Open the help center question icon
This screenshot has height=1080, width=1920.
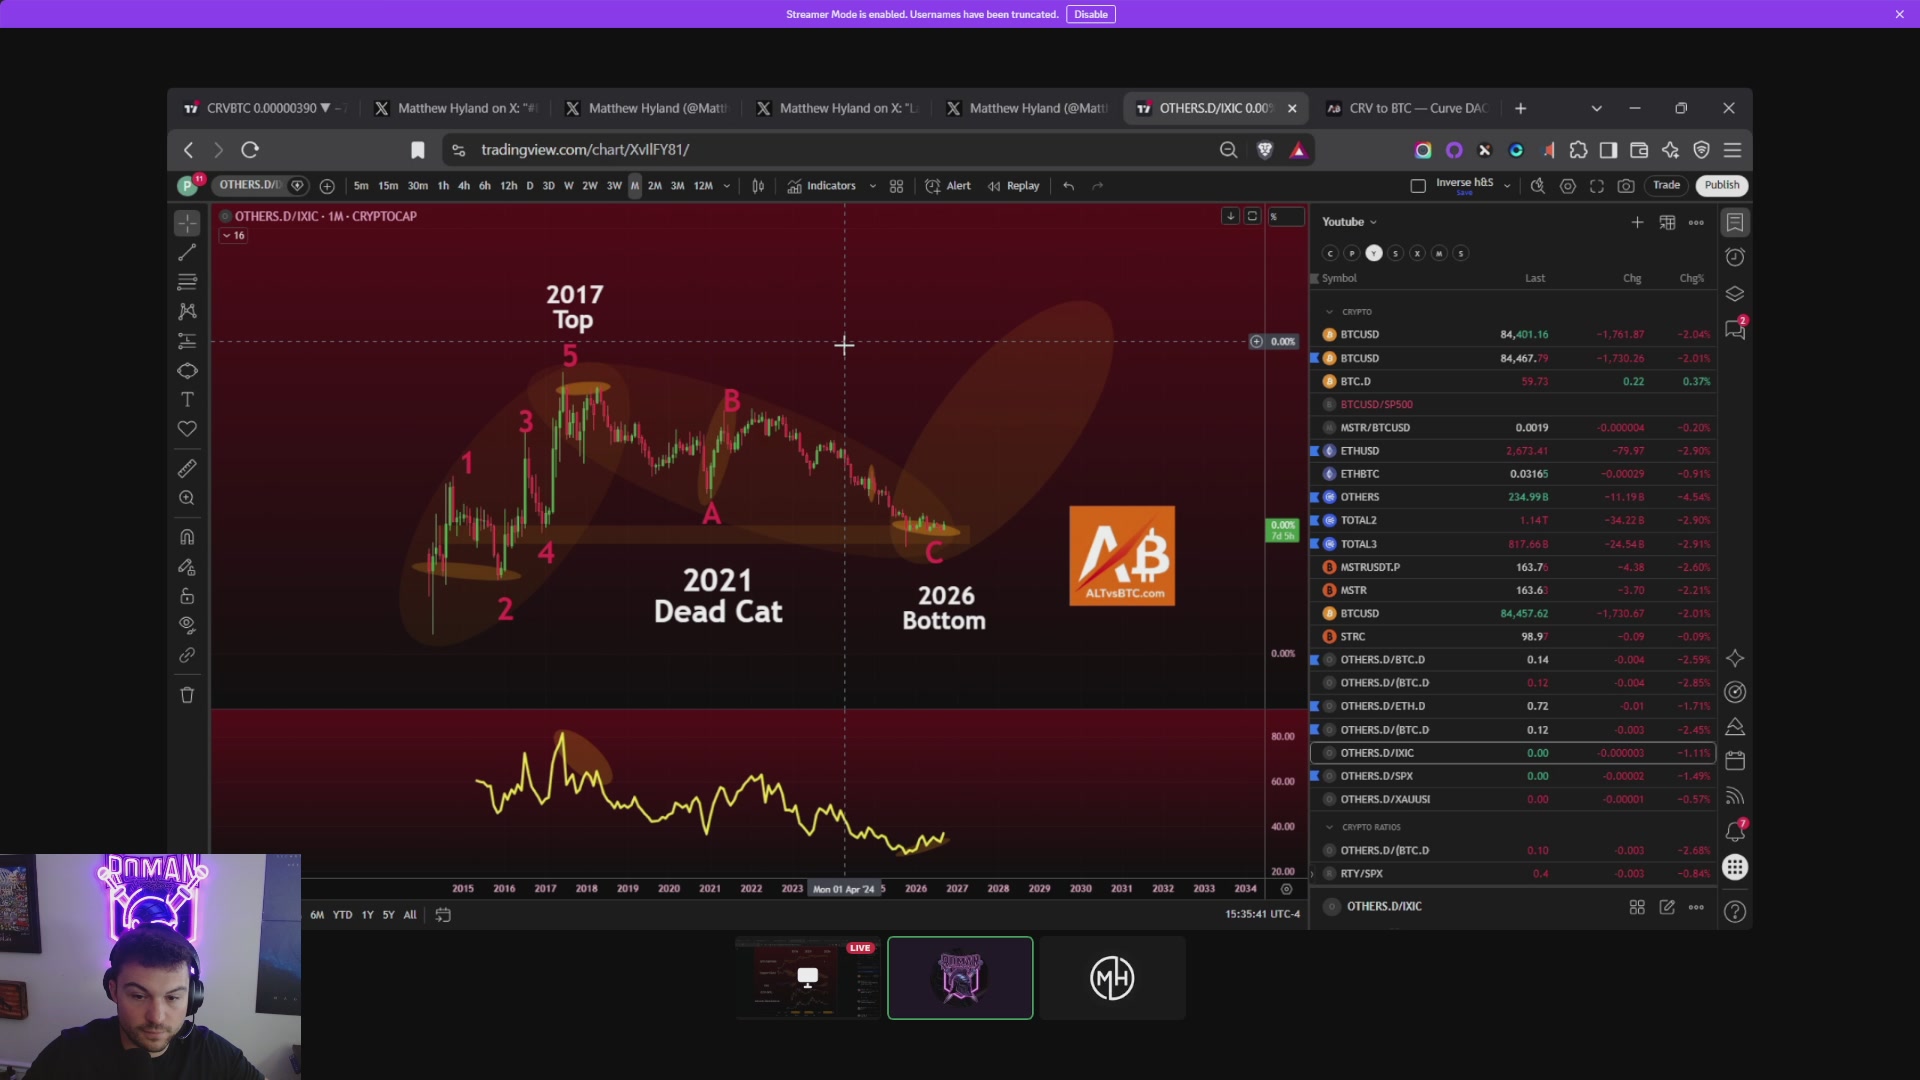point(1735,911)
